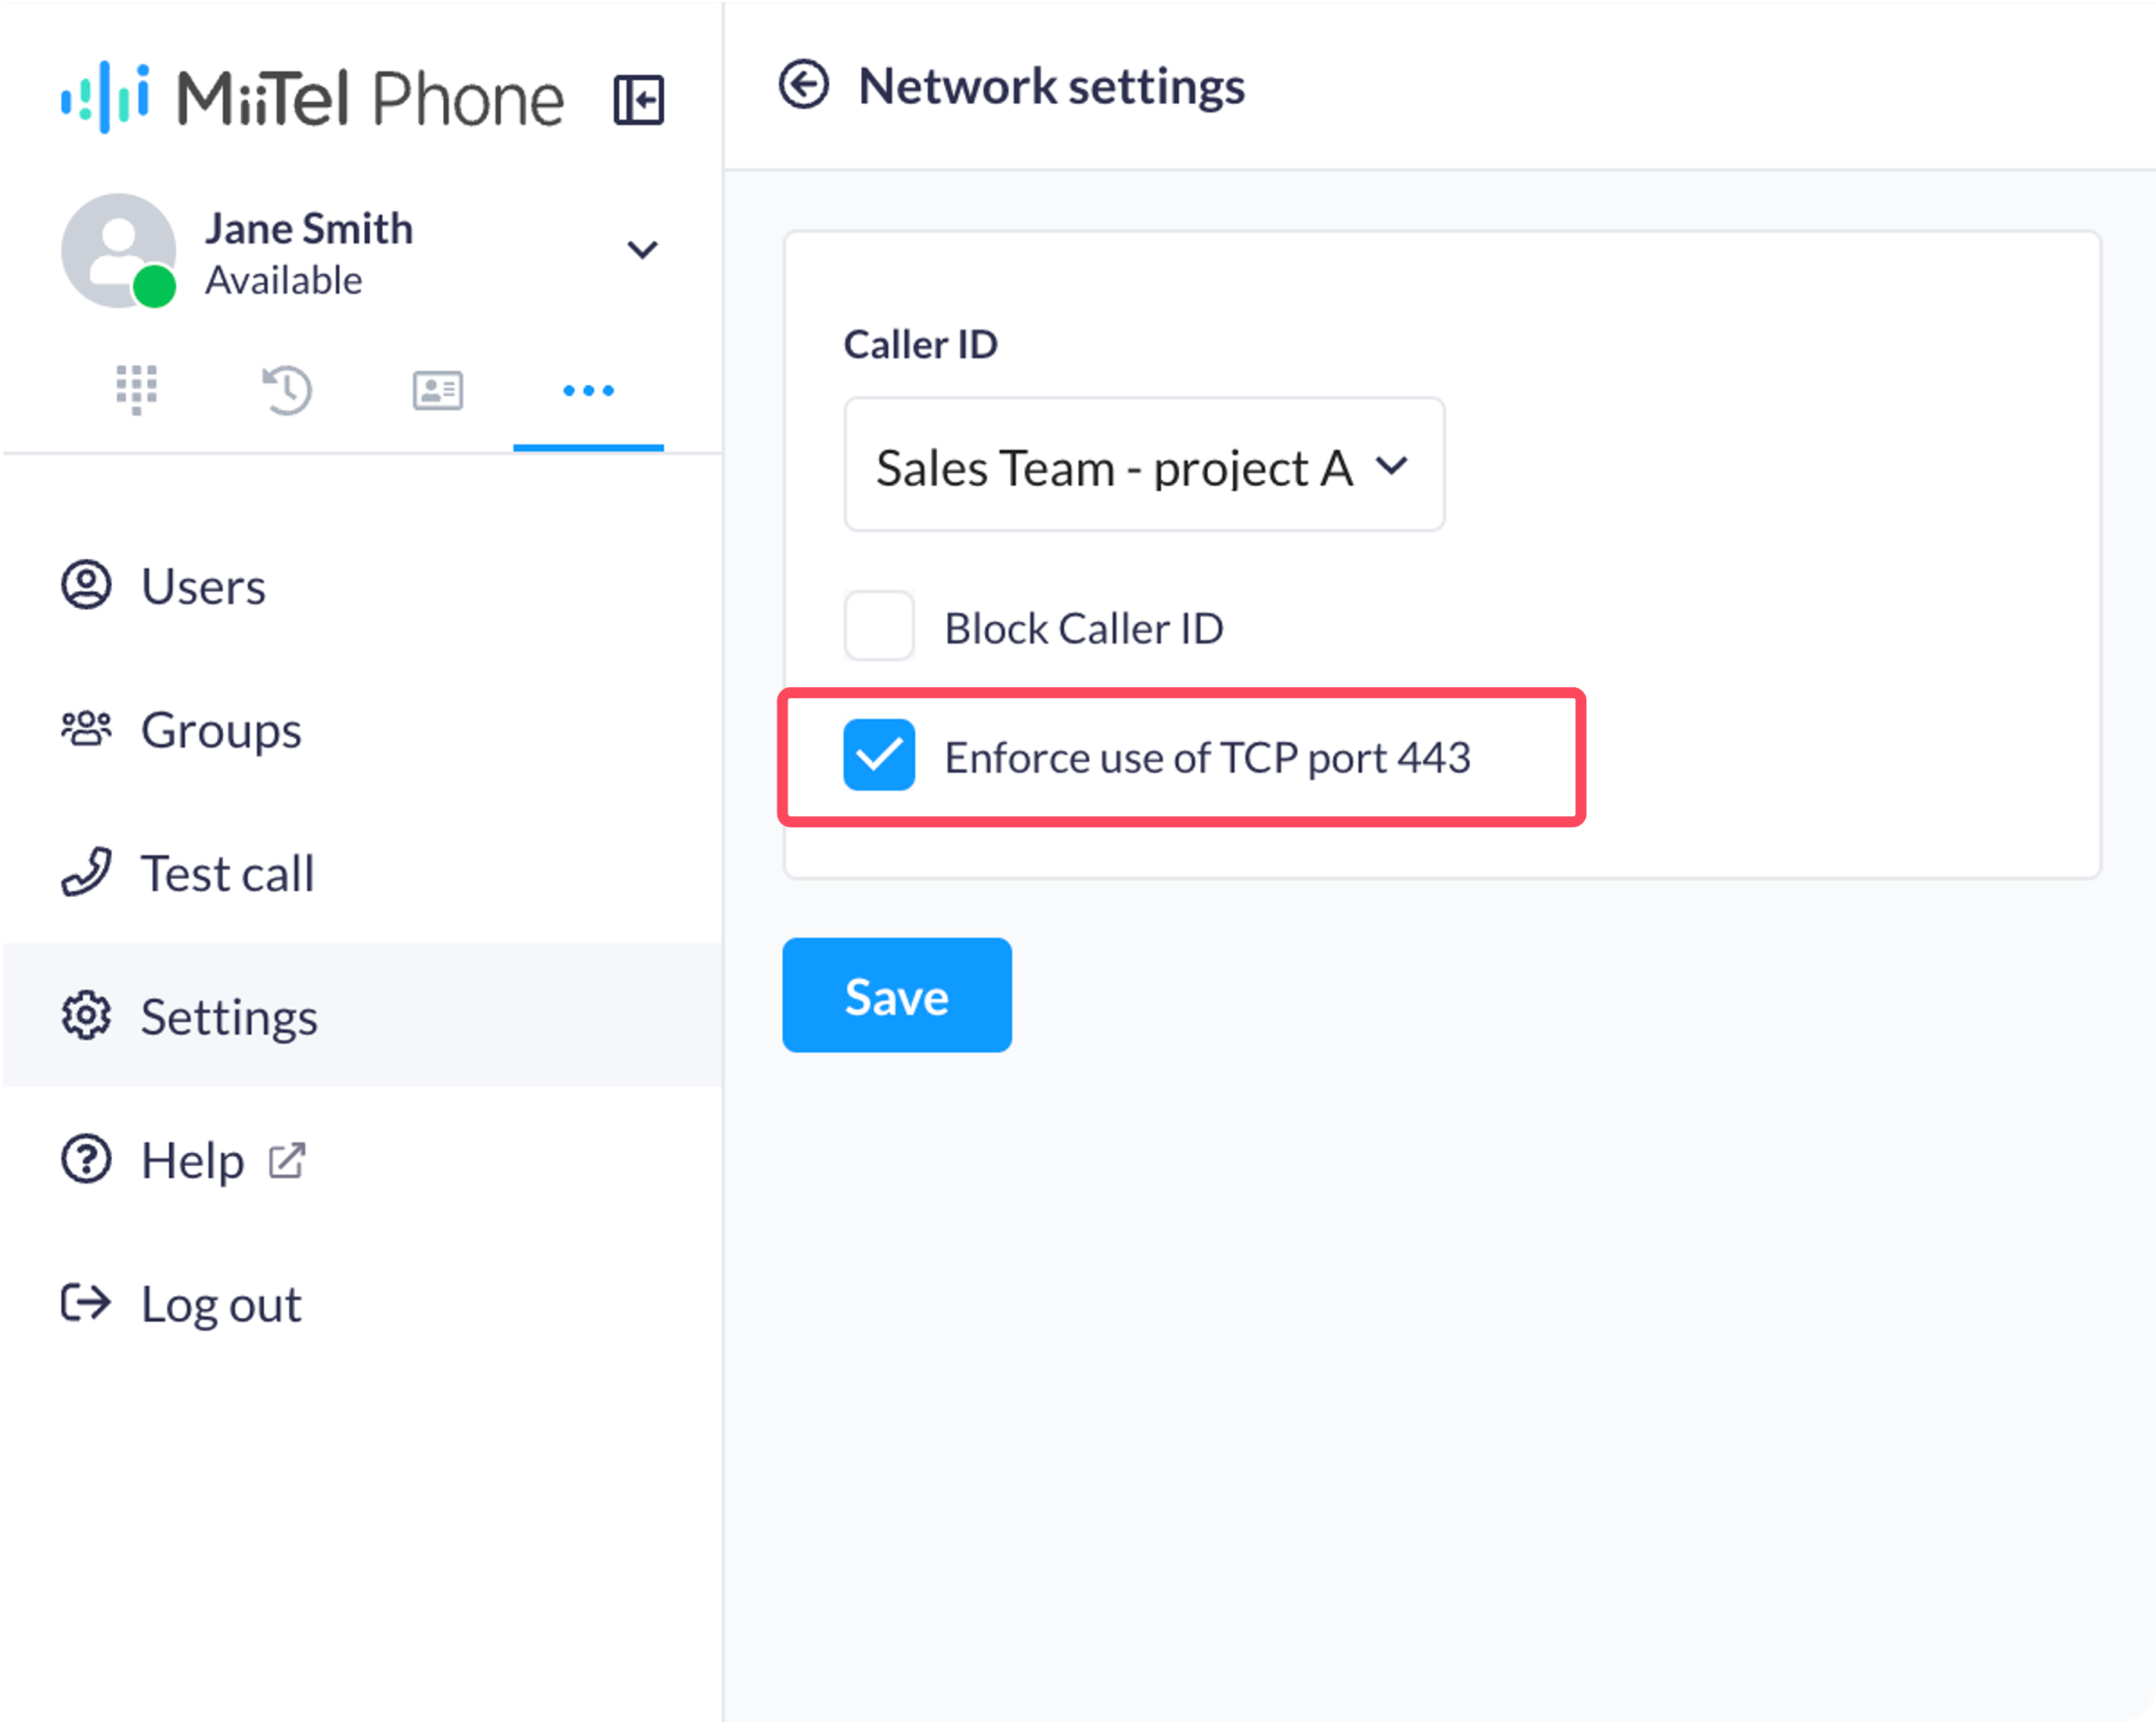Toggle the Block Caller ID checkbox
Image resolution: width=2156 pixels, height=1722 pixels.
[x=879, y=626]
